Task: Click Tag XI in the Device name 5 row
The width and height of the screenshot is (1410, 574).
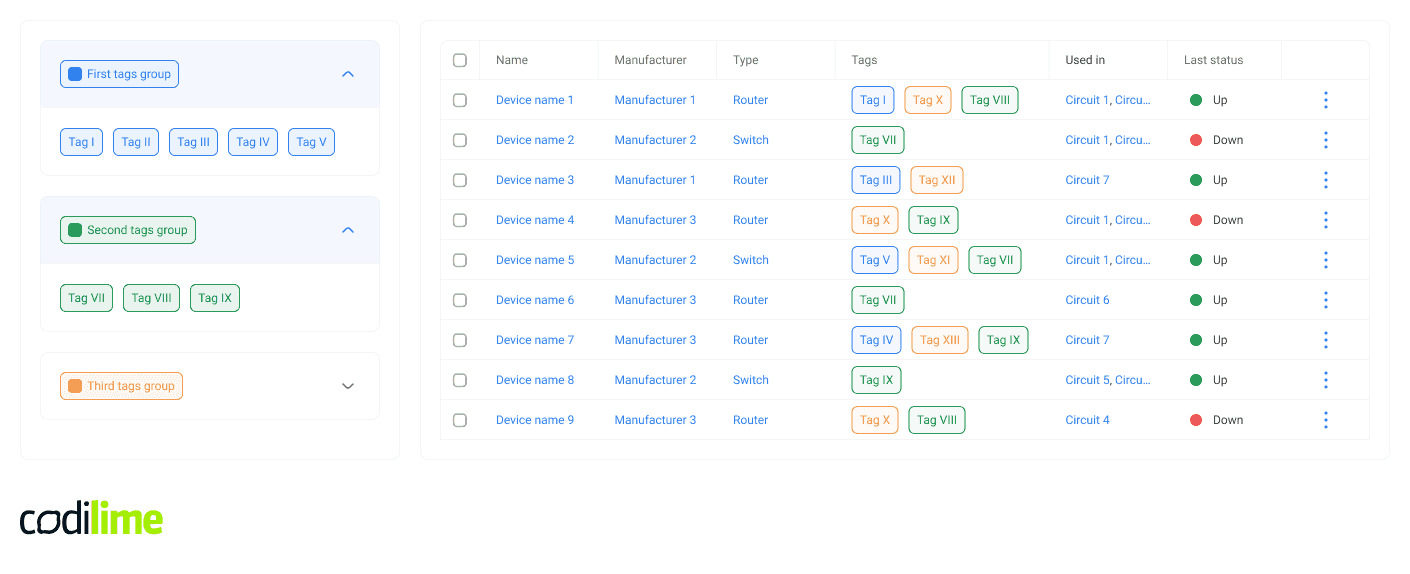Action: tap(934, 260)
